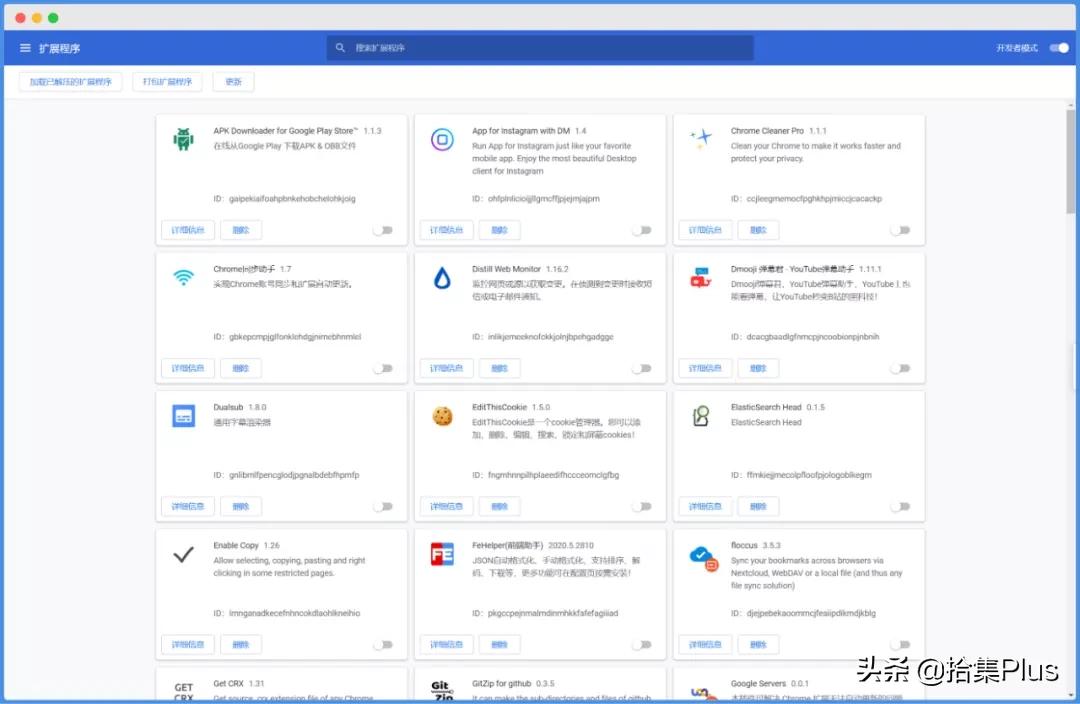Viewport: 1080px width, 704px height.
Task: Click the FeHelper FE icon
Action: (x=442, y=555)
